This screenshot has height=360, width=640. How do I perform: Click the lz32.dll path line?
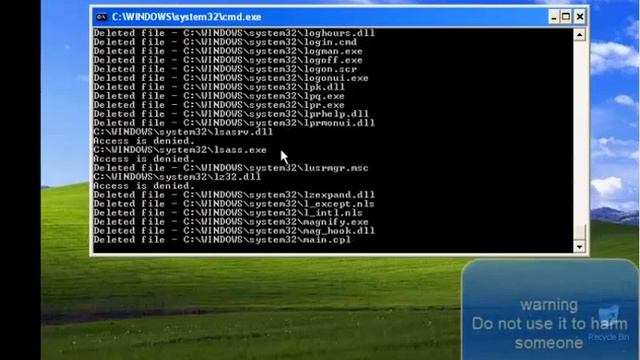coord(177,177)
